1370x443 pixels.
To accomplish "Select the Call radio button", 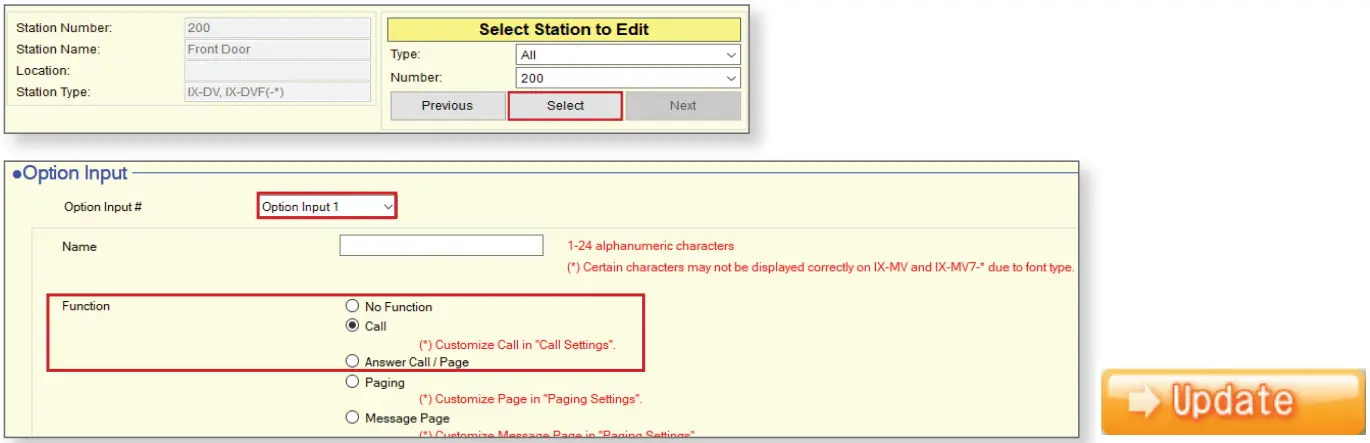I will tap(351, 326).
